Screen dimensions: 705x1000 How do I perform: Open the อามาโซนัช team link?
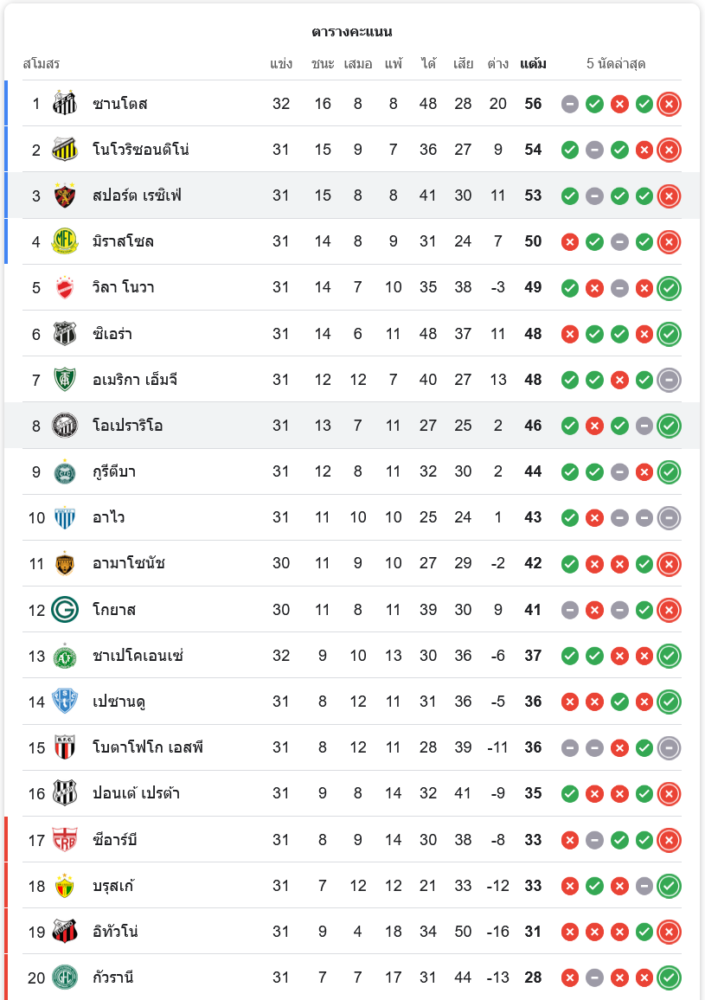click(x=129, y=563)
